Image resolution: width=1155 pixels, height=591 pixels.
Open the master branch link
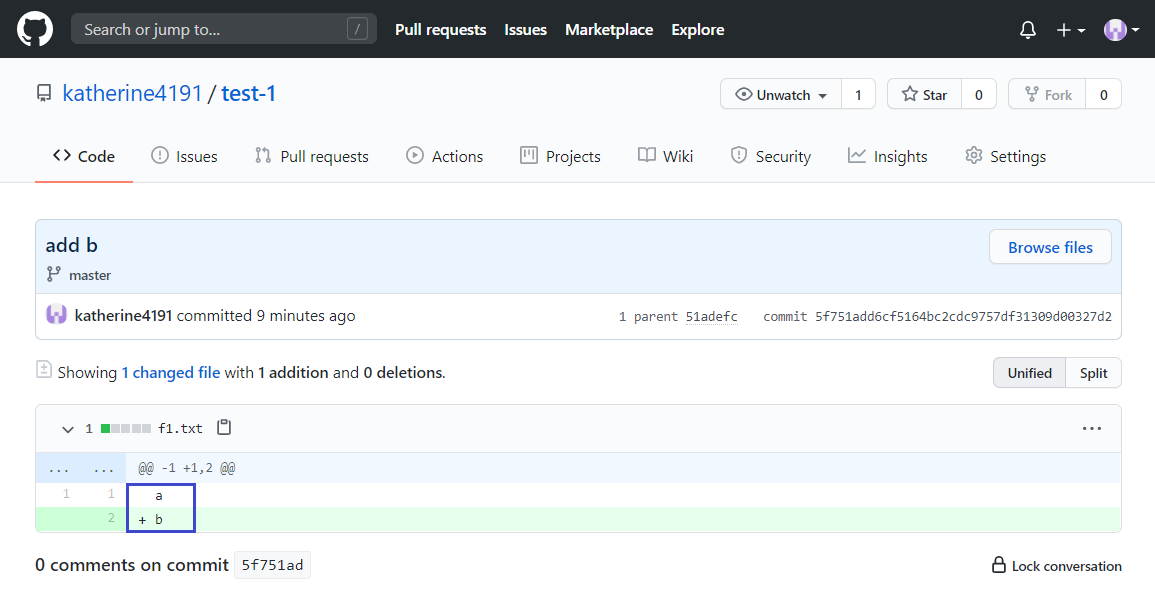pos(90,275)
